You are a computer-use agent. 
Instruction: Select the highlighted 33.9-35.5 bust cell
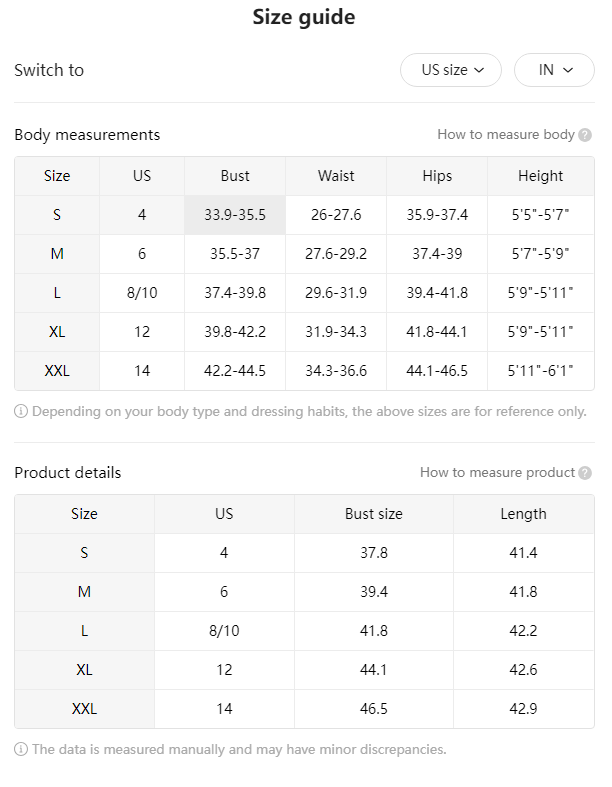pyautogui.click(x=235, y=215)
